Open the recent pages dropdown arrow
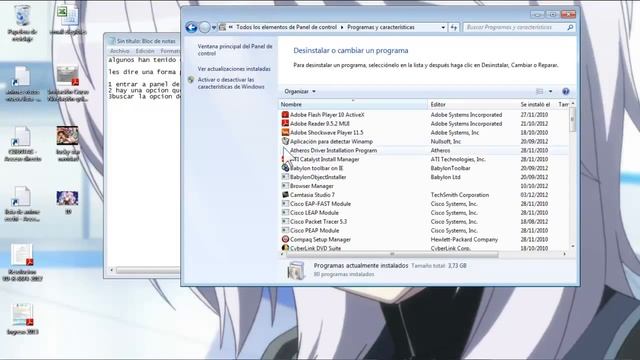Viewport: 640px width, 360px height. (214, 28)
